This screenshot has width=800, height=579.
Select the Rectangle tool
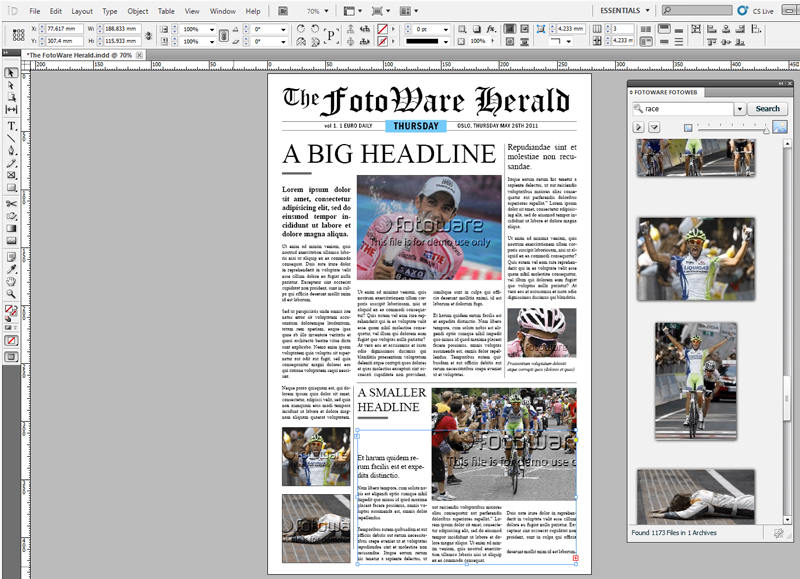[11, 187]
